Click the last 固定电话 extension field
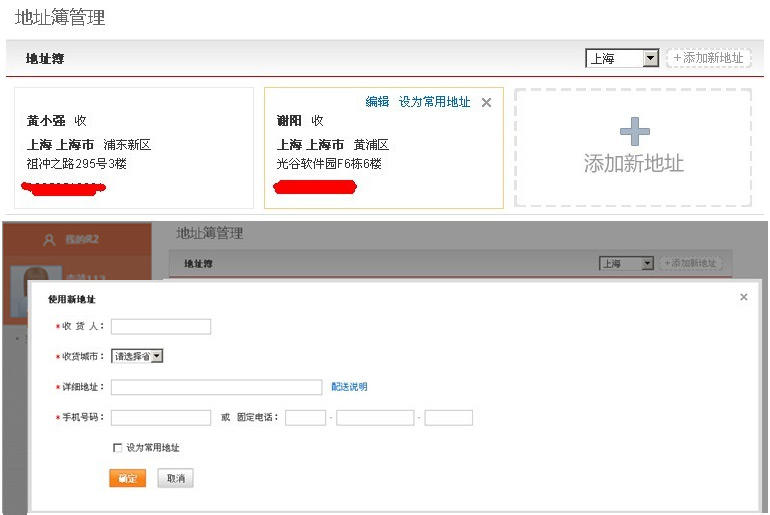Viewport: 770px width, 515px height. coord(448,417)
